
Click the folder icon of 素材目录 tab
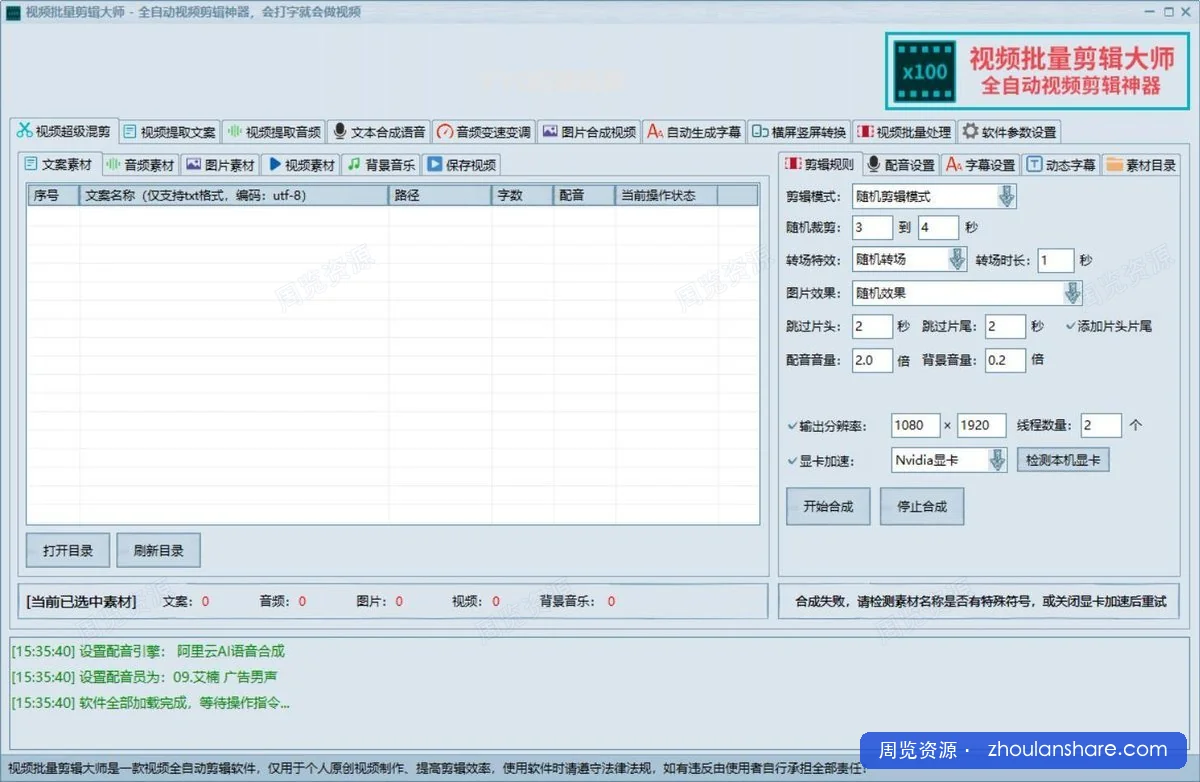1114,165
